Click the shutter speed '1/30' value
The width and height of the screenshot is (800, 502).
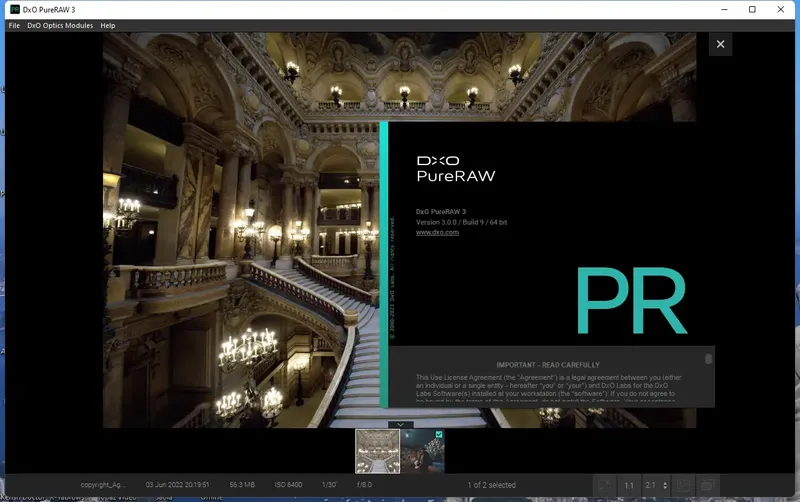(x=329, y=485)
